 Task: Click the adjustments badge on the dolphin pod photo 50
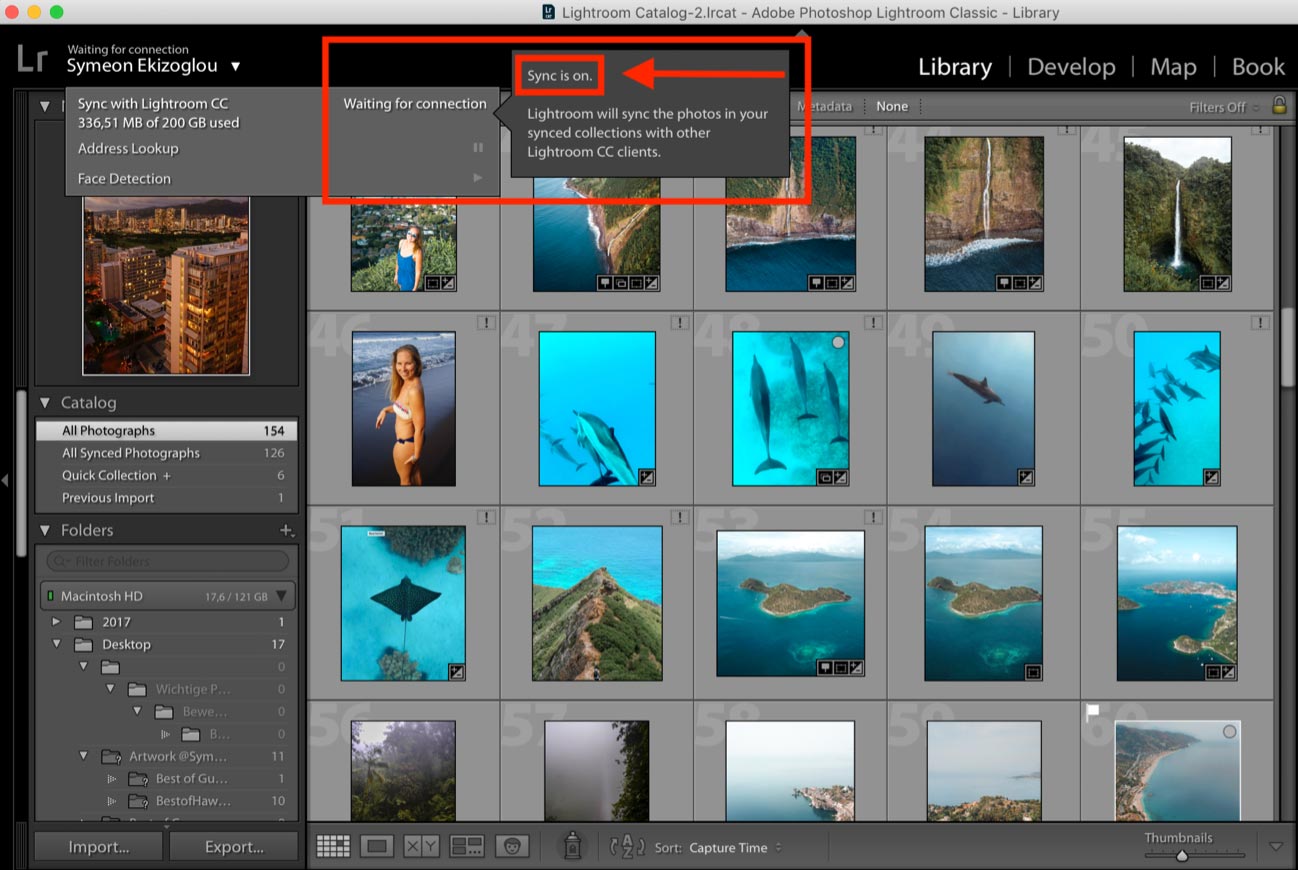tap(1212, 477)
